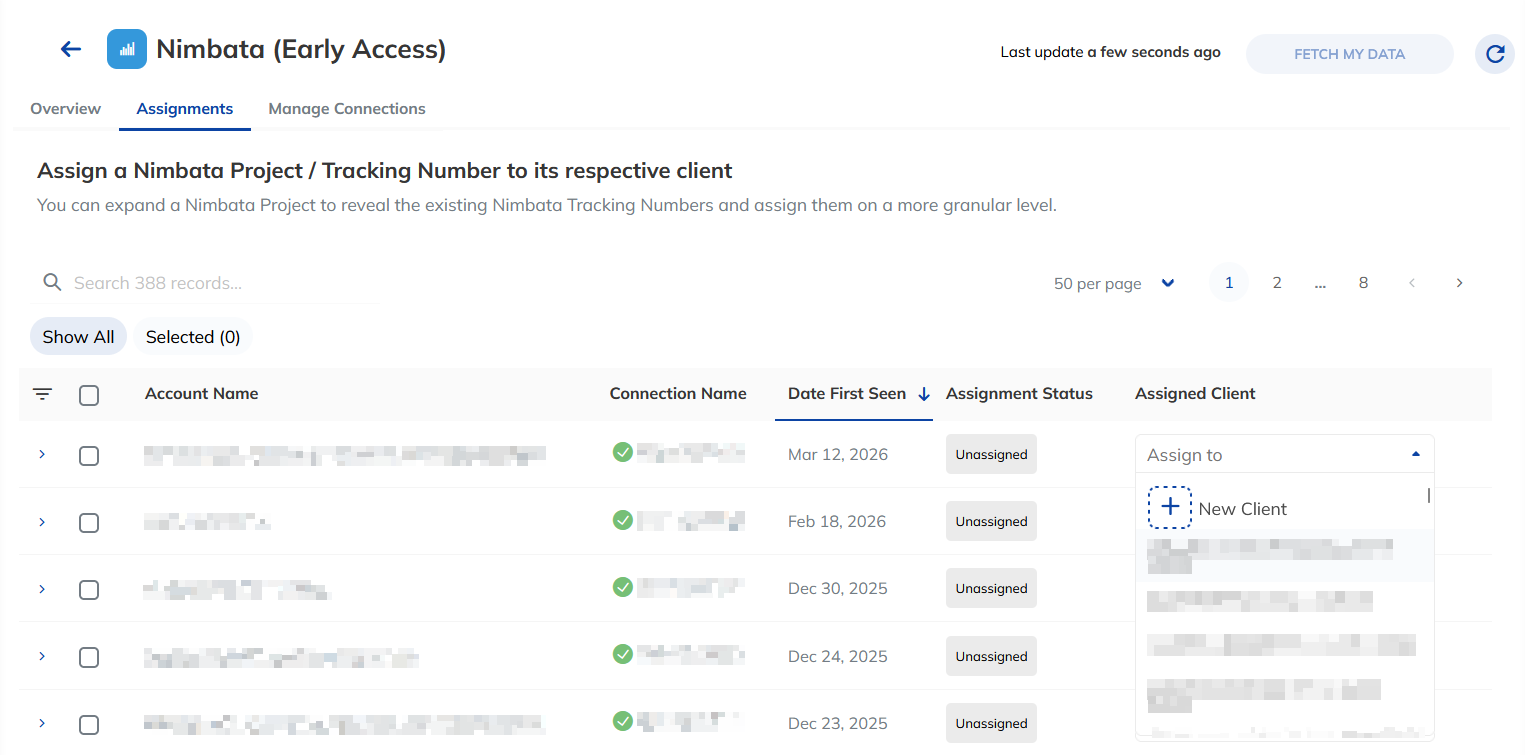Screen dimensions: 1525x755
Task: Click green connection check in Dec 24, 2025 row
Action: 623,654
